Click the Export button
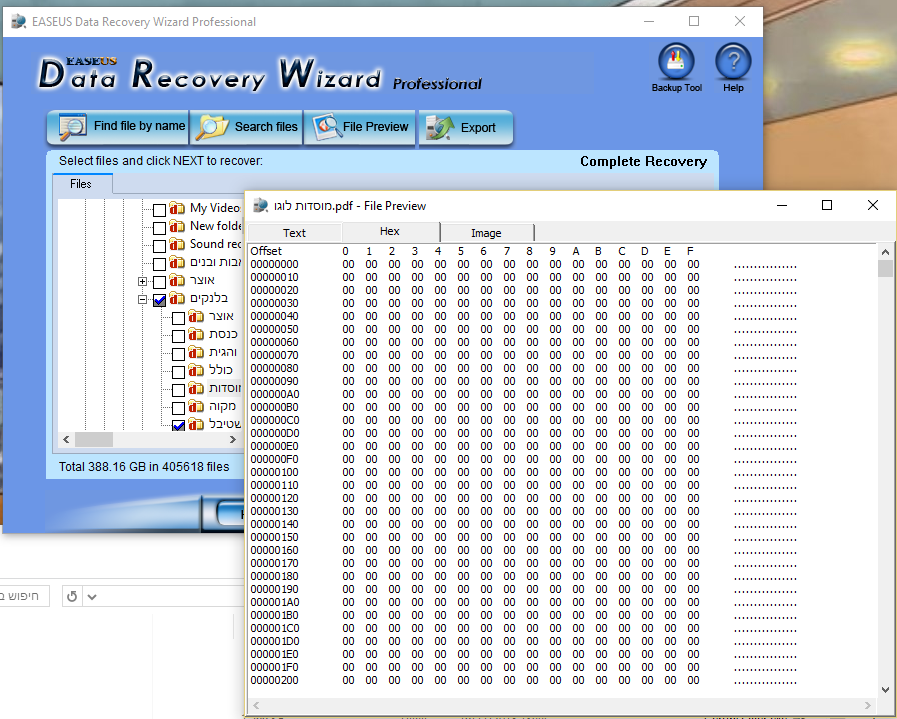This screenshot has width=897, height=719. (466, 128)
